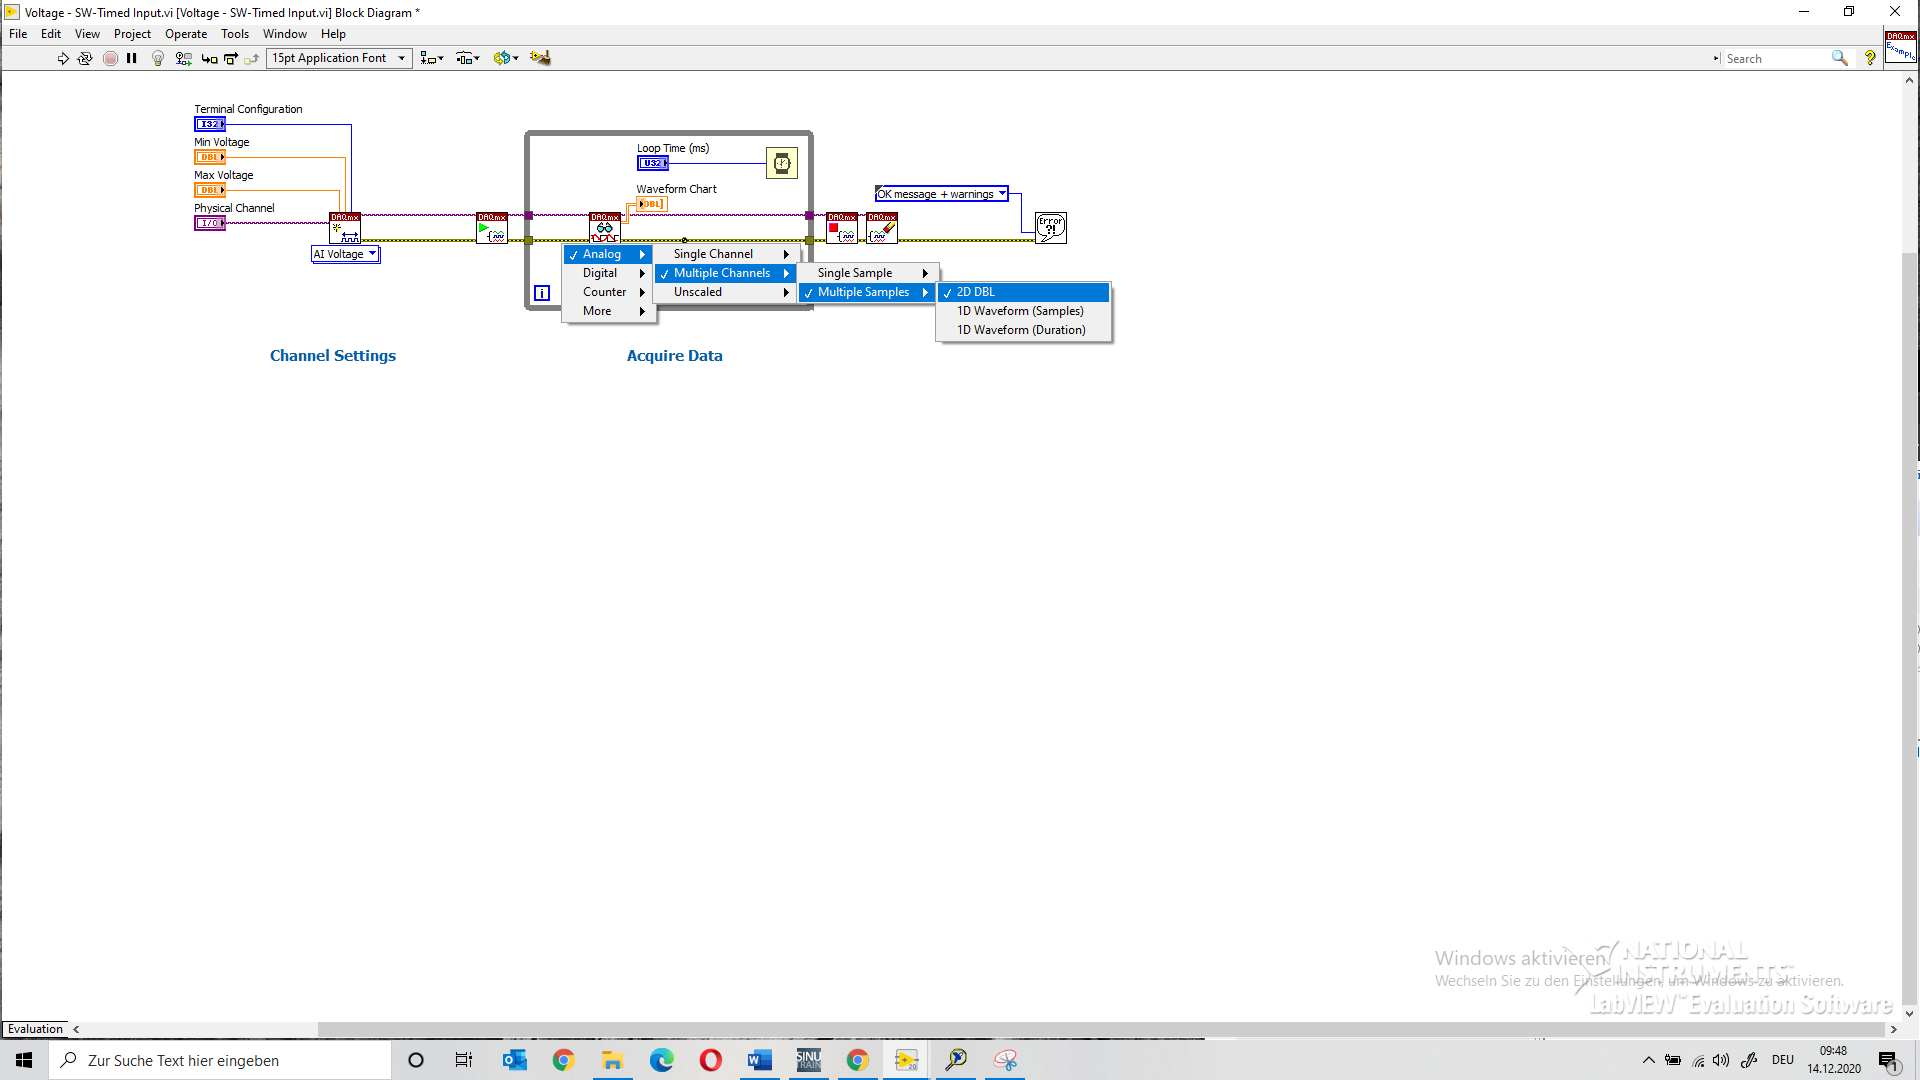Toggle Retain Wire Values icon
The image size is (1920, 1080).
[183, 58]
